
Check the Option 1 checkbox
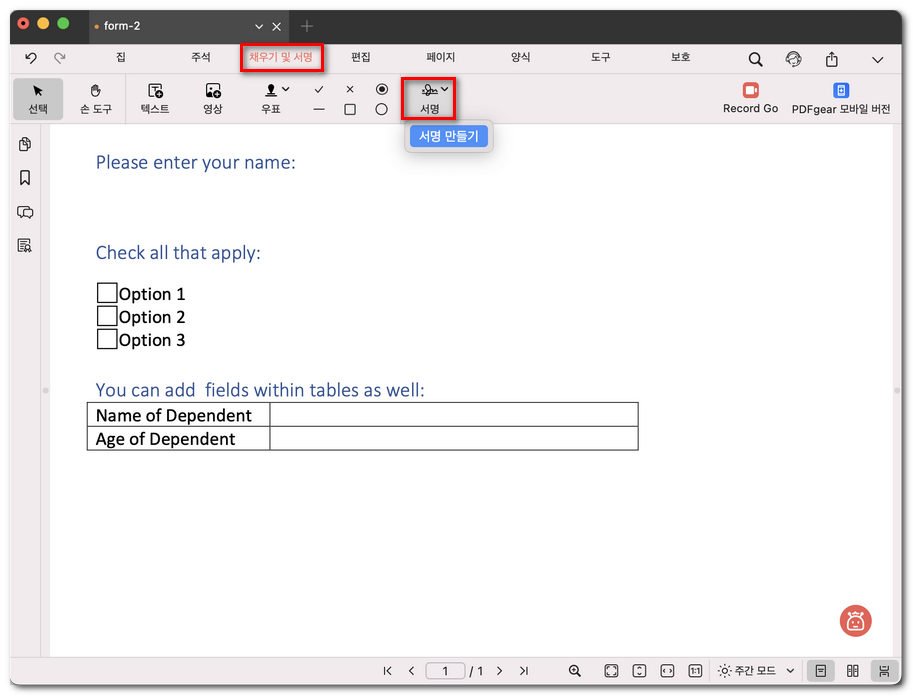point(107,293)
